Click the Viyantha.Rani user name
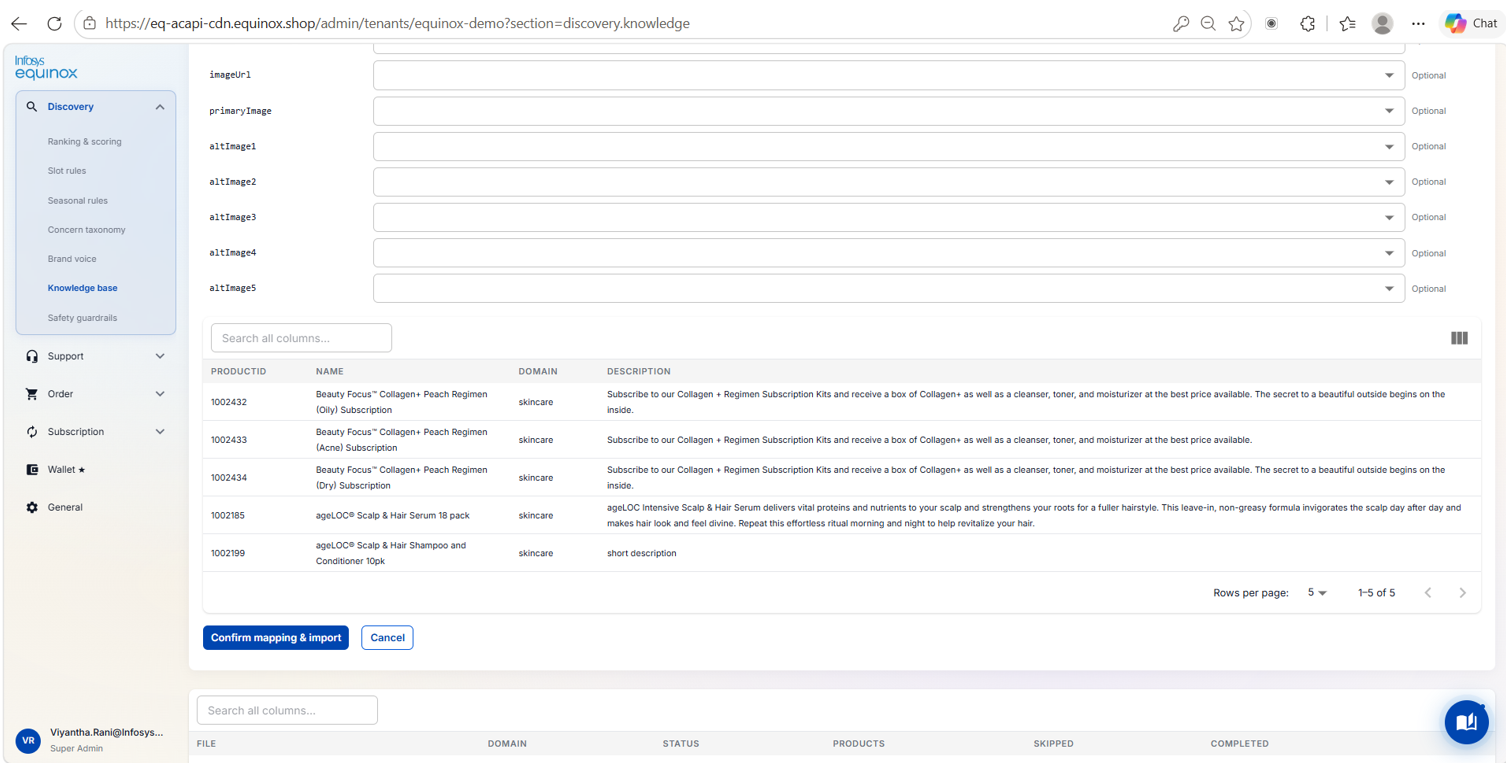 coord(106,732)
